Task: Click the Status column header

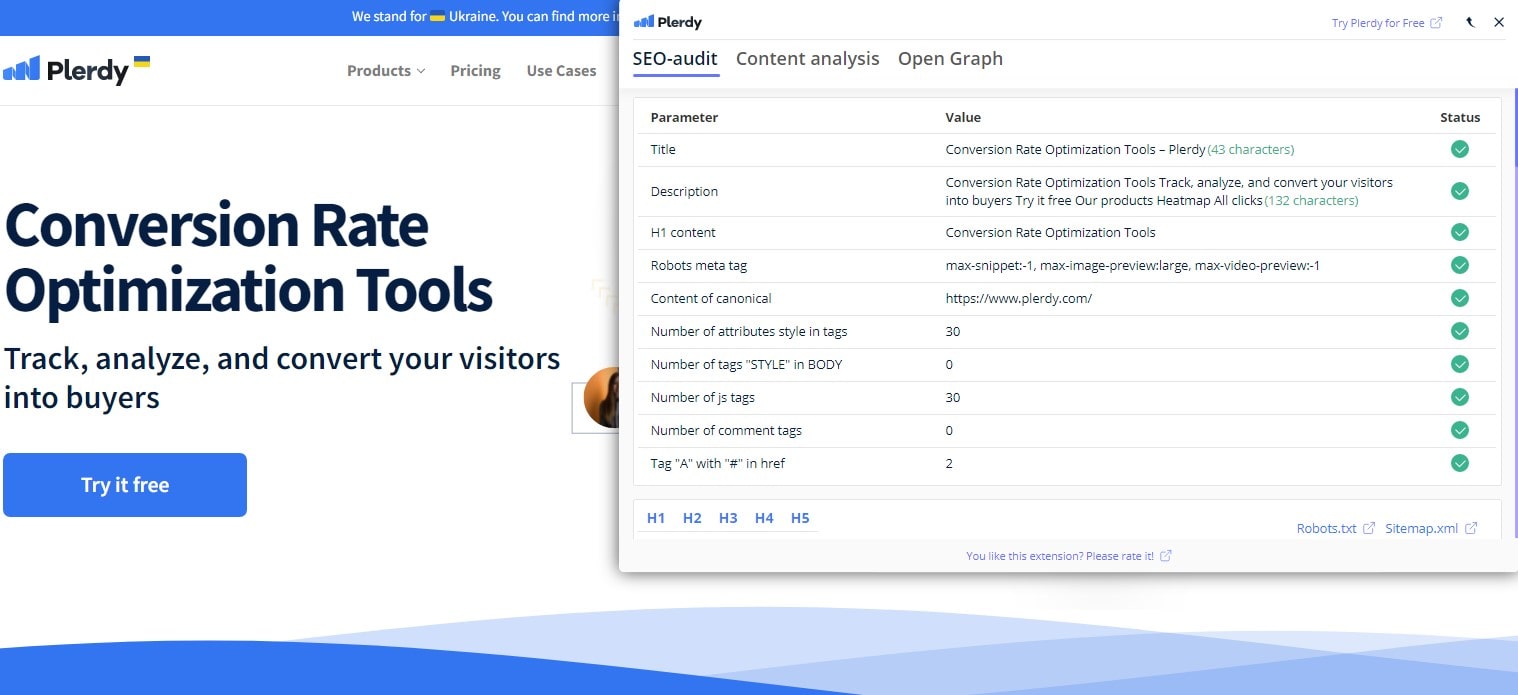Action: [x=1460, y=117]
